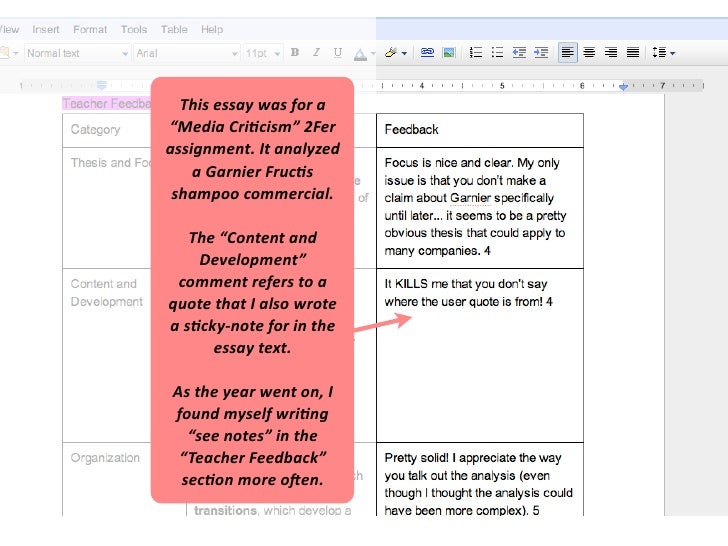This screenshot has width=728, height=546.
Task: Open the Table menu
Action: click(174, 29)
